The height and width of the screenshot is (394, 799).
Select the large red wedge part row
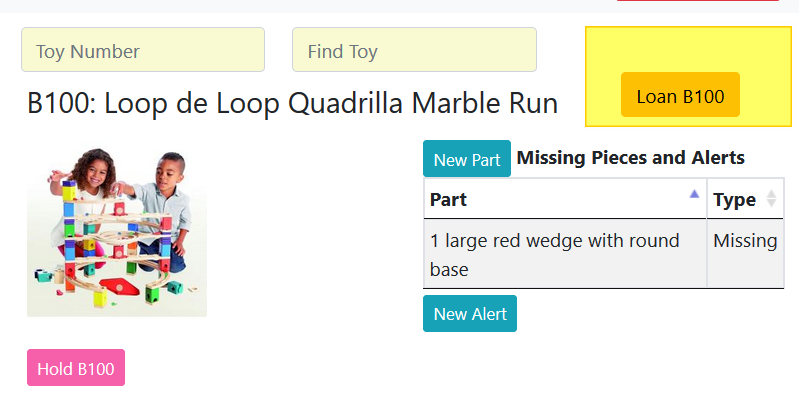[603, 253]
